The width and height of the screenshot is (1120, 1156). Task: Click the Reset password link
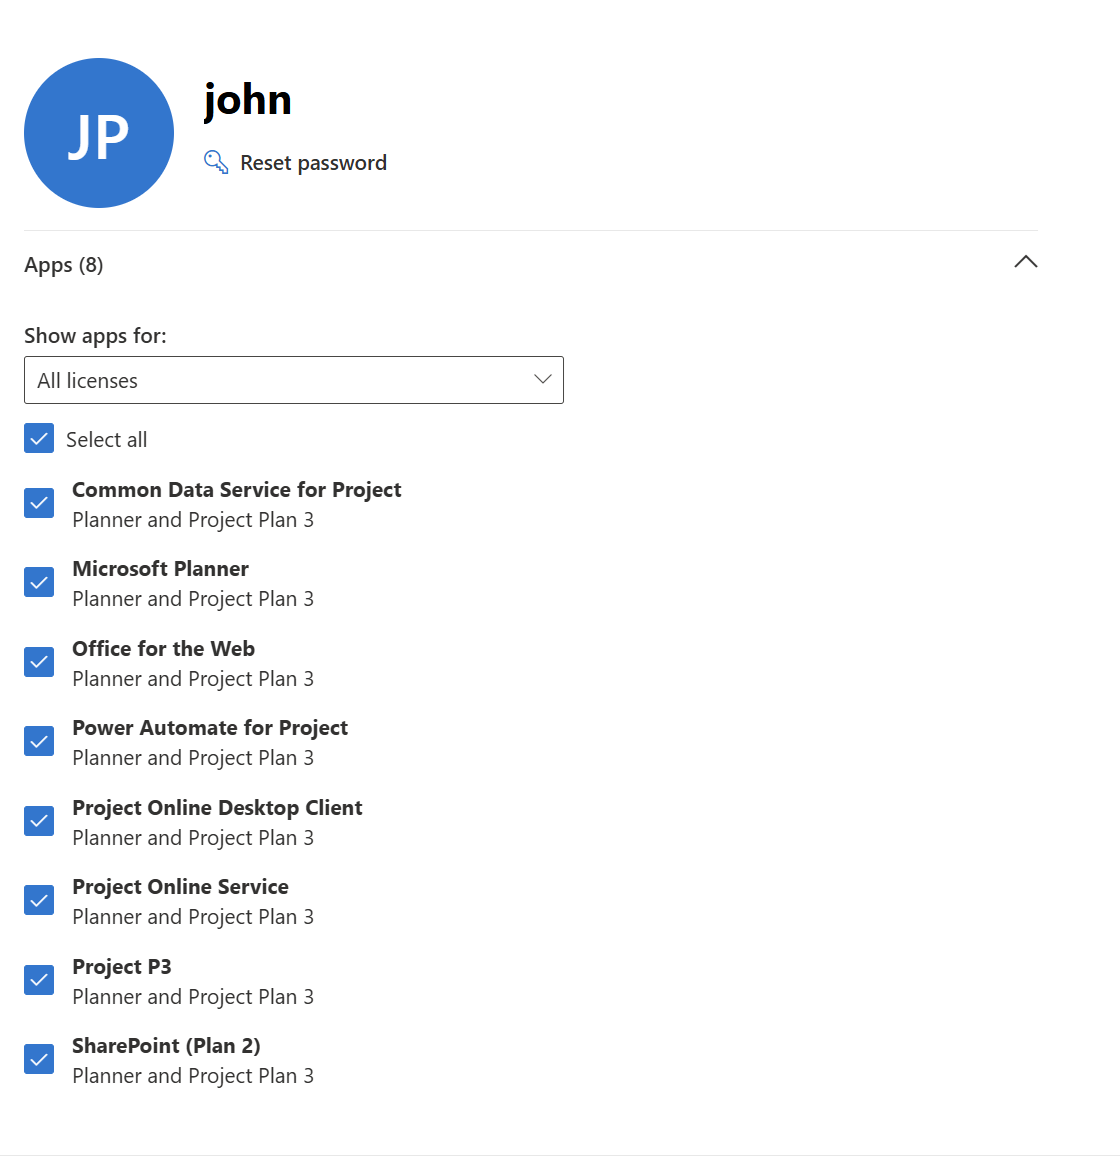(313, 163)
